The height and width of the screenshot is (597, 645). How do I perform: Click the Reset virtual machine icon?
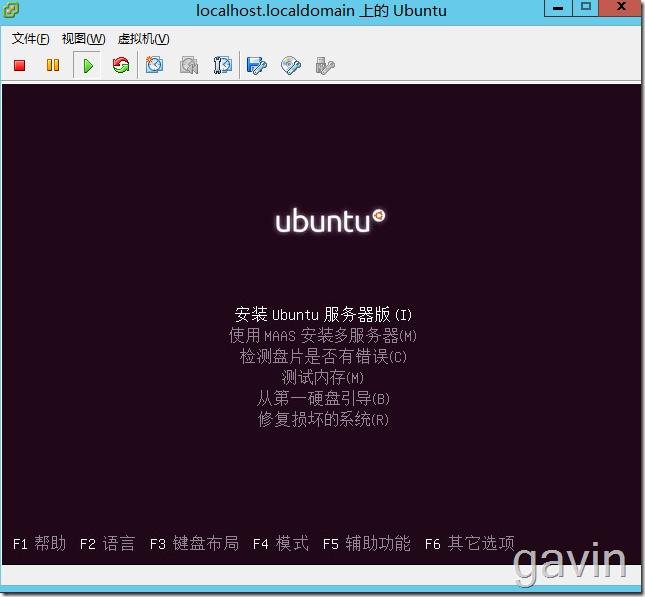(121, 65)
